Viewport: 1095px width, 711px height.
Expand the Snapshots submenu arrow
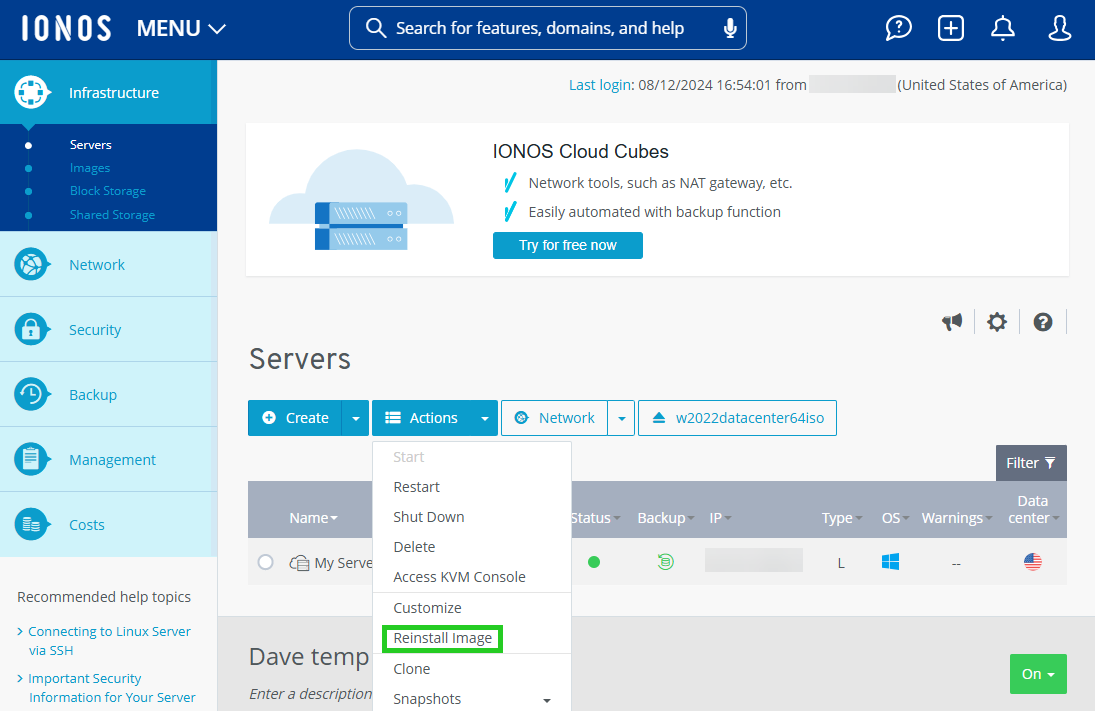(547, 699)
